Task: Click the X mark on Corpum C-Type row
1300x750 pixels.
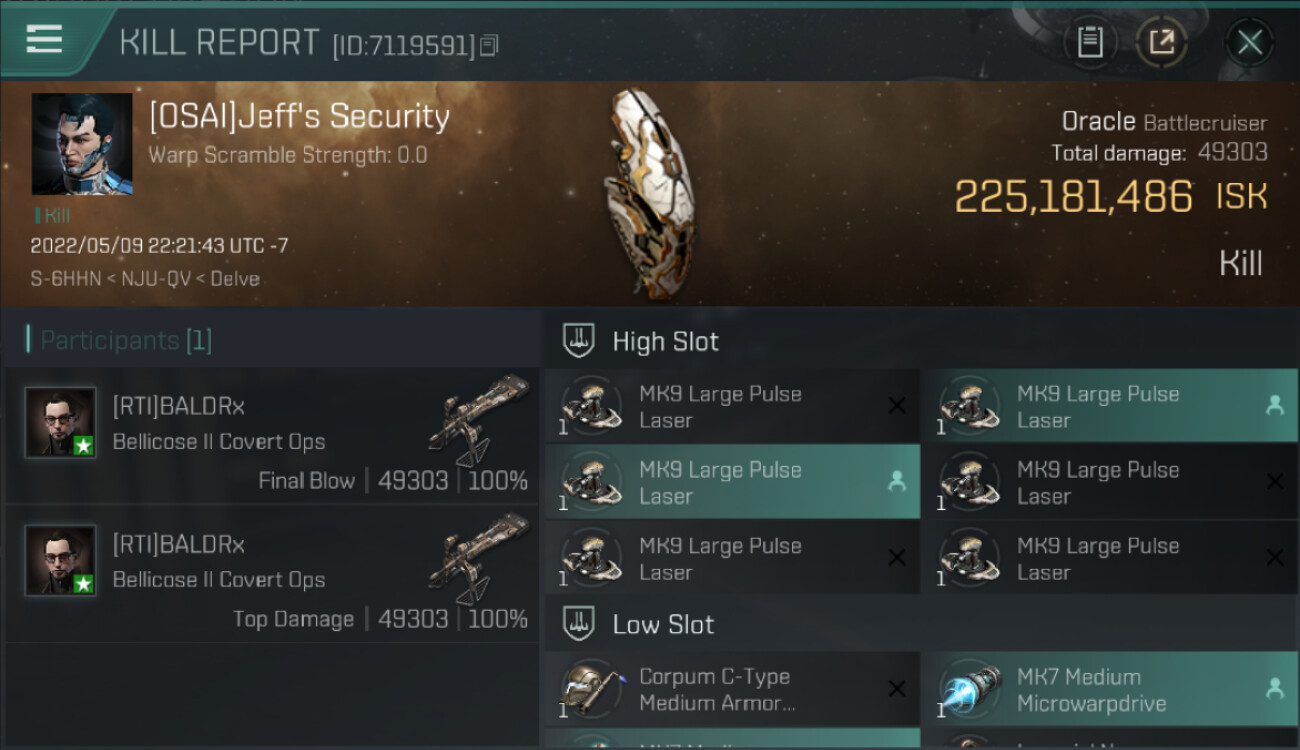Action: 897,688
